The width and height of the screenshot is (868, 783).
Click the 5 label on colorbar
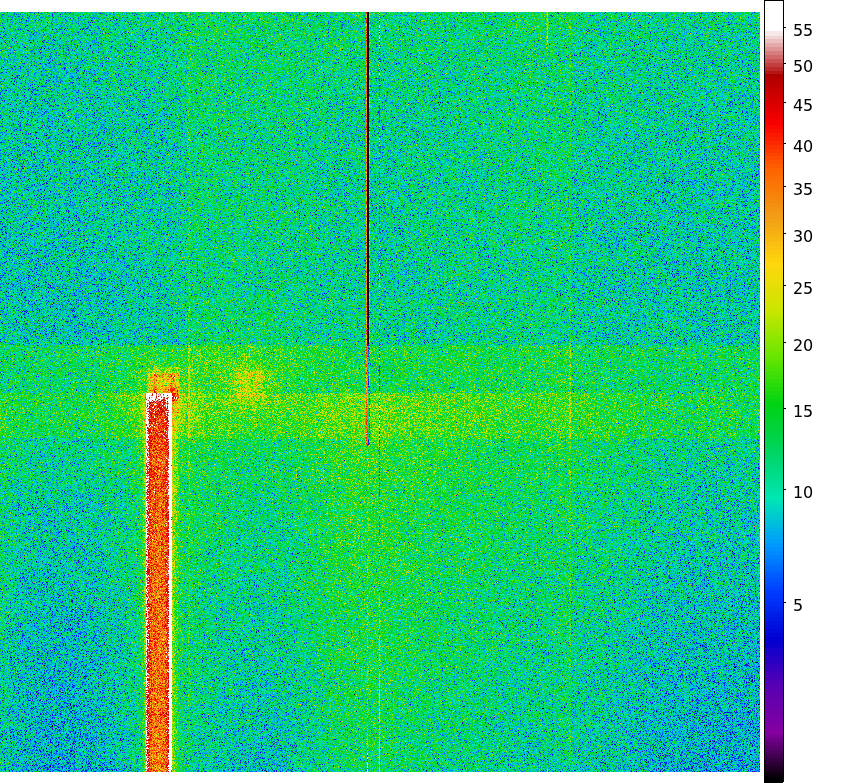coord(797,606)
